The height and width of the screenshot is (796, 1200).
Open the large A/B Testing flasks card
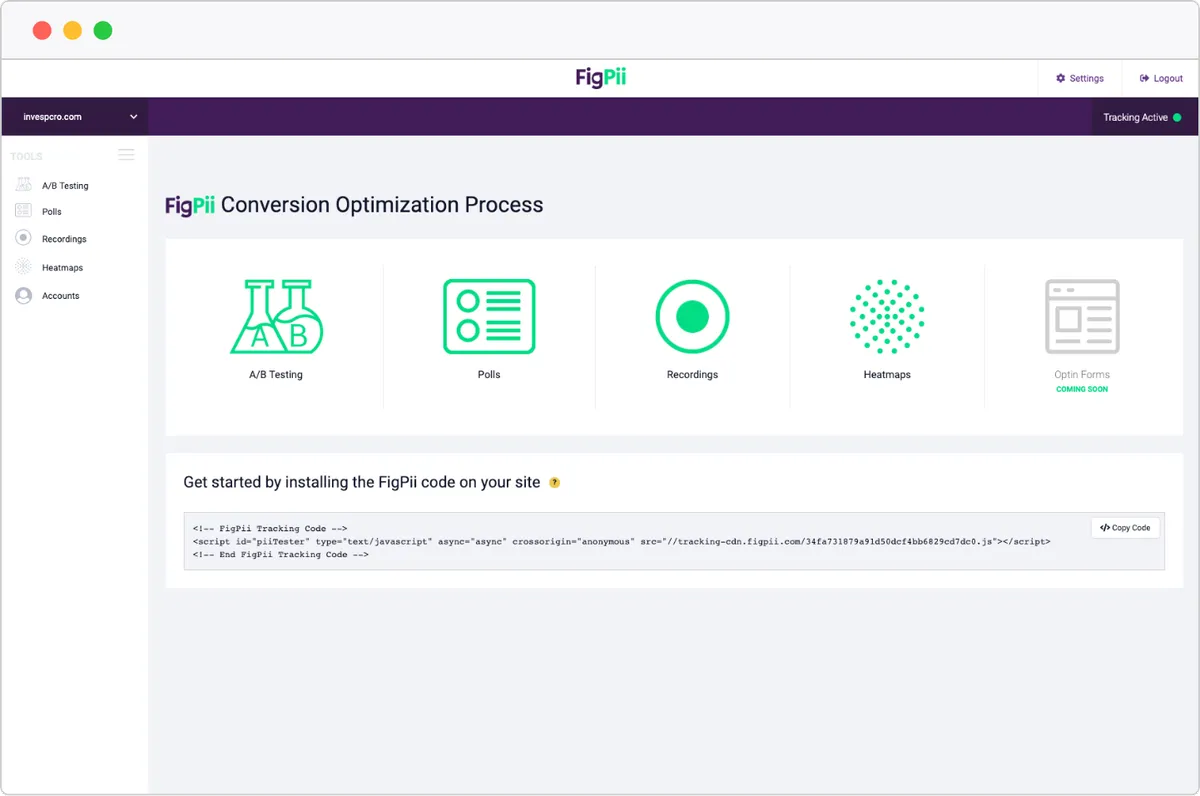pyautogui.click(x=276, y=317)
